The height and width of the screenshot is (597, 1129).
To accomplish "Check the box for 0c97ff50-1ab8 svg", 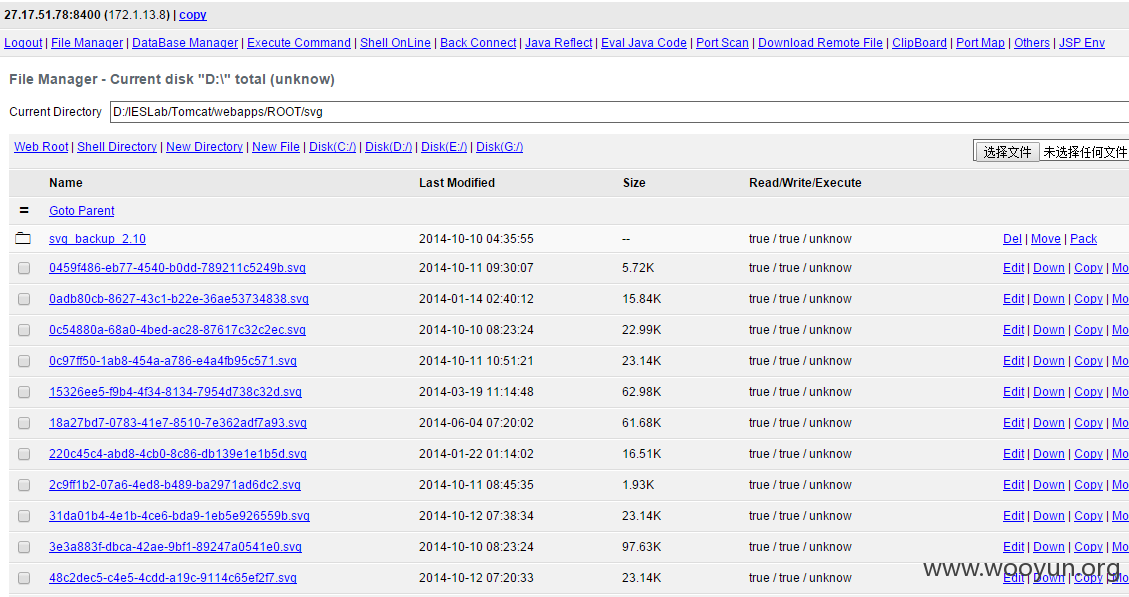I will [x=24, y=361].
